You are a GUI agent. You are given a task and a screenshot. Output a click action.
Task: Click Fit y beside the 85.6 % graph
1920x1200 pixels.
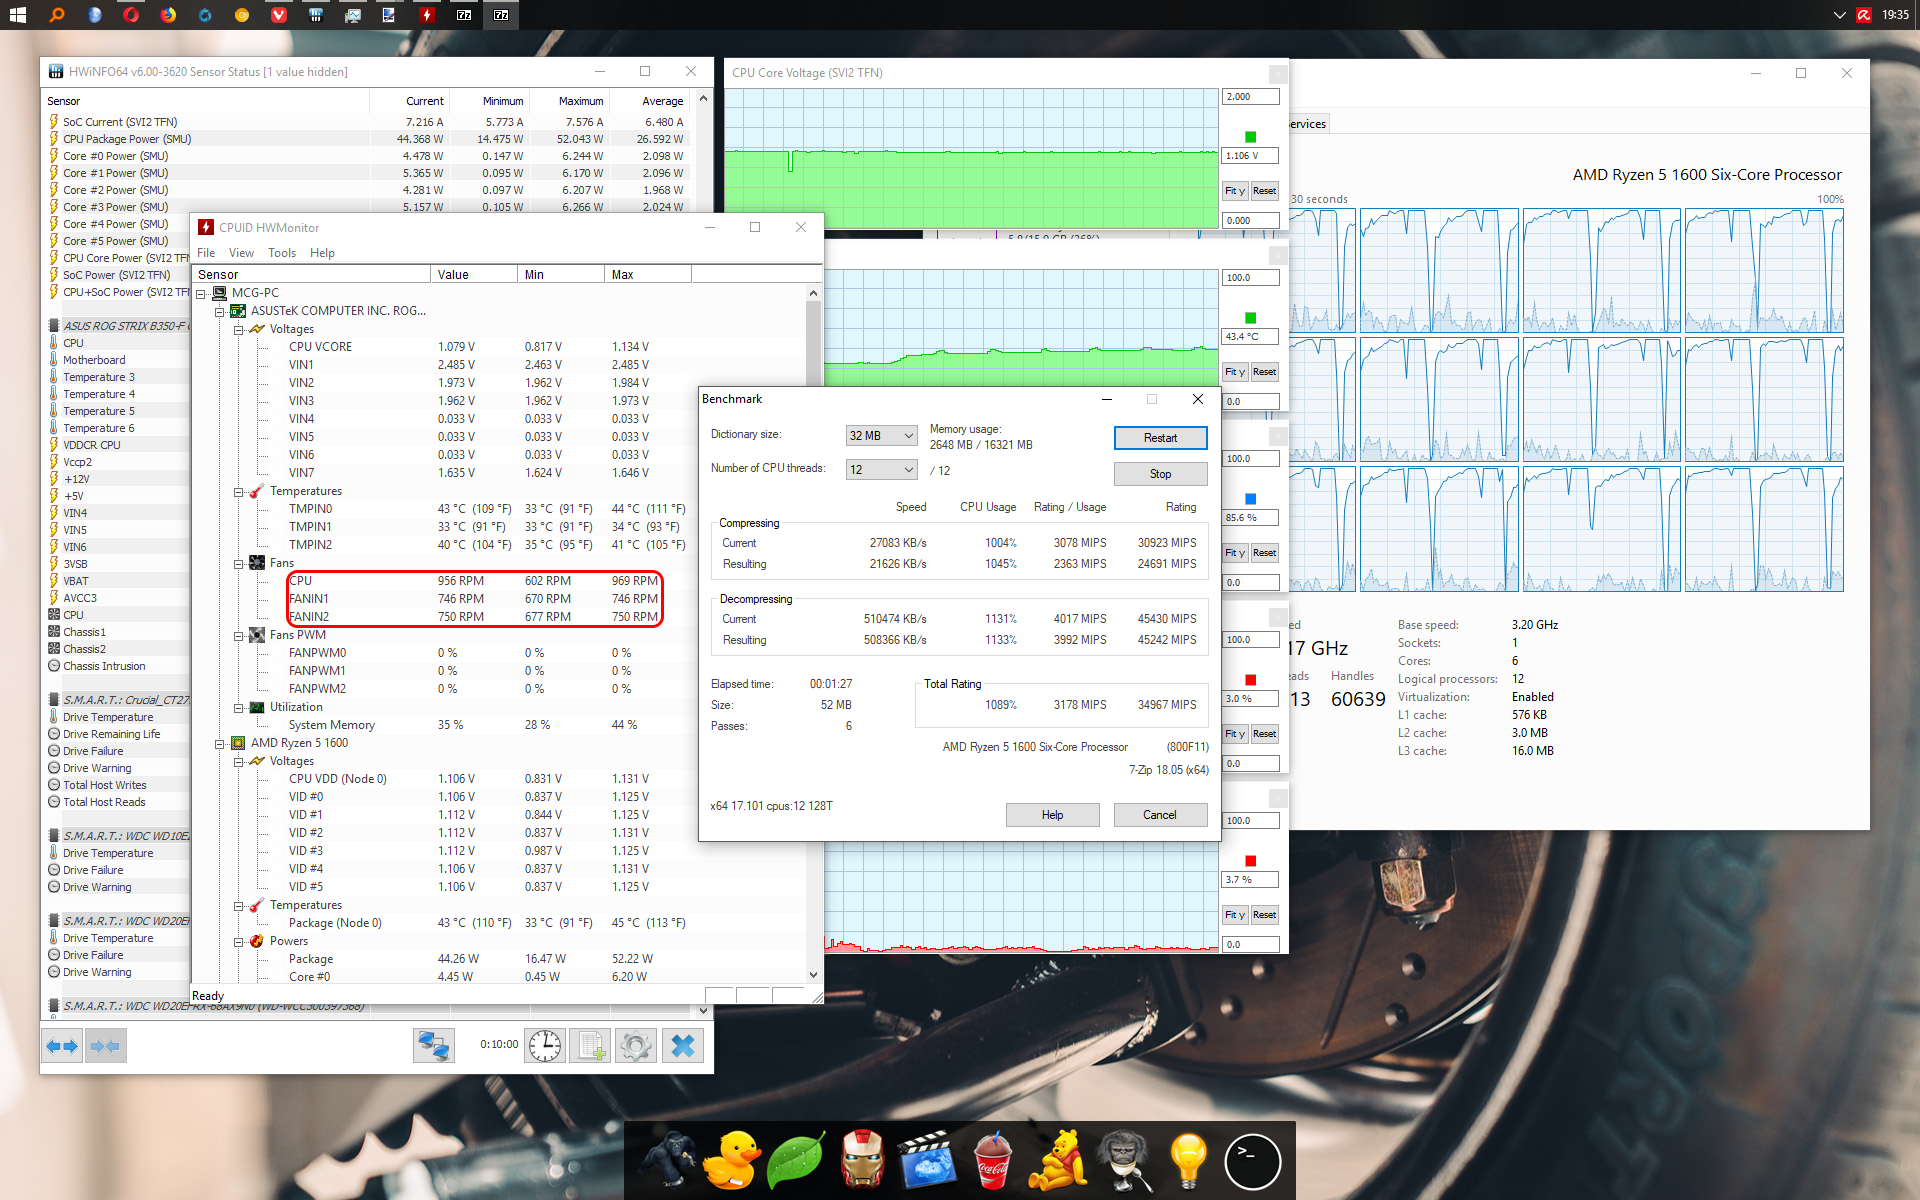pyautogui.click(x=1235, y=553)
